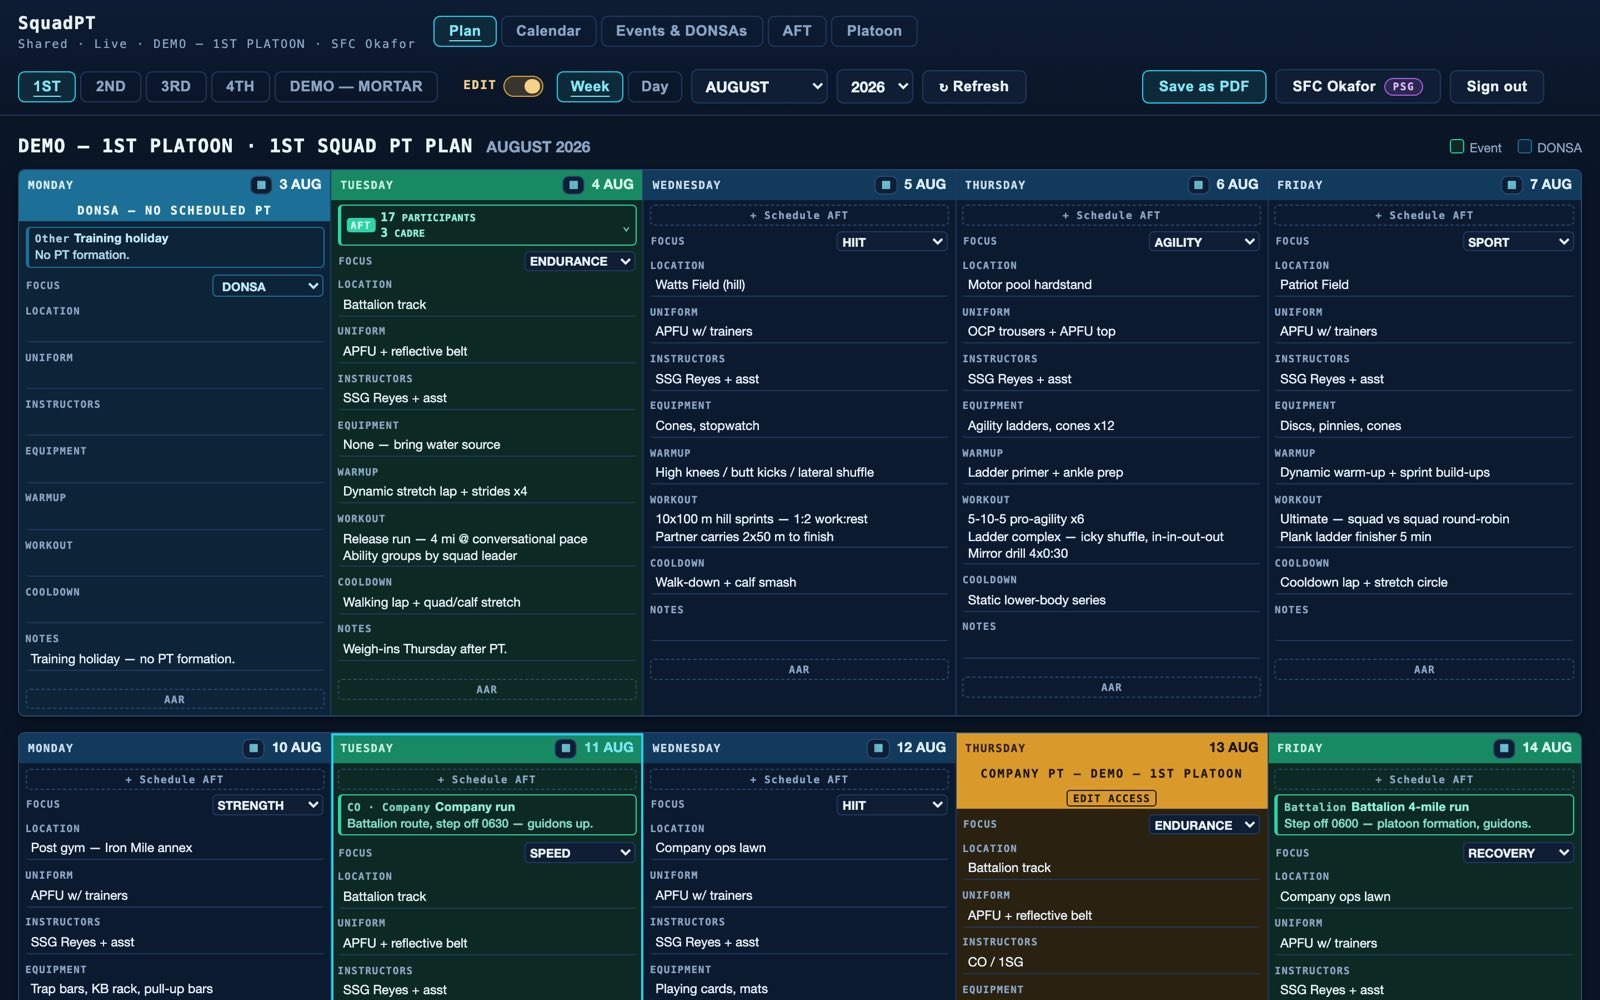
Task: Open the AAR for Friday 7 AUG
Action: click(x=1424, y=670)
